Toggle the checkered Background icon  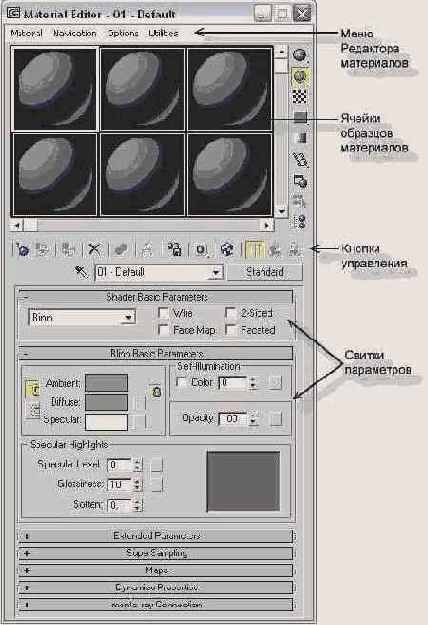[x=300, y=96]
